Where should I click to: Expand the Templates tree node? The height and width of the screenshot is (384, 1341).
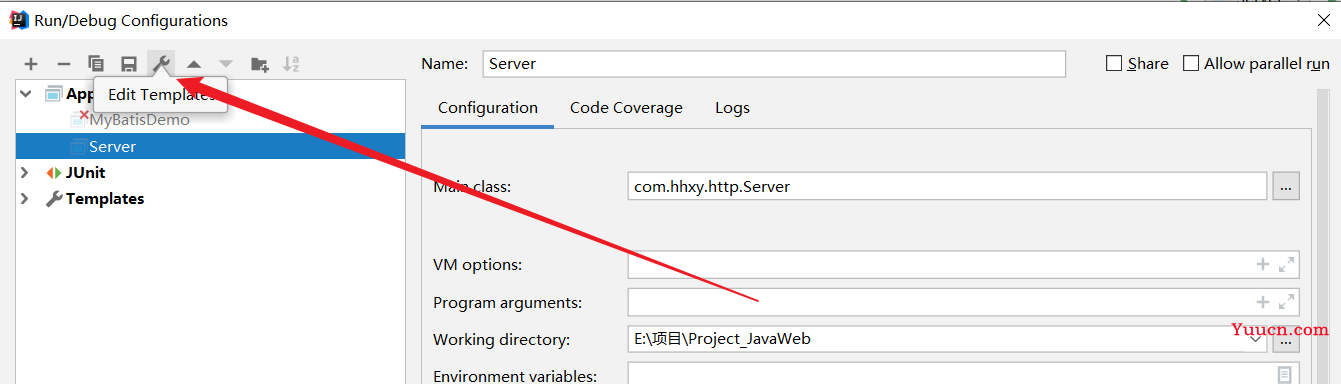tap(25, 199)
